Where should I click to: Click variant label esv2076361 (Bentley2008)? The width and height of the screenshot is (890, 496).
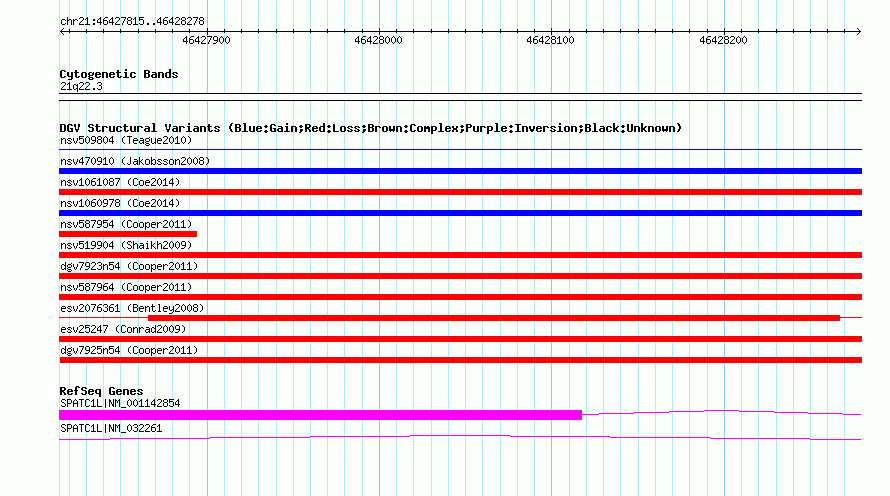132,308
